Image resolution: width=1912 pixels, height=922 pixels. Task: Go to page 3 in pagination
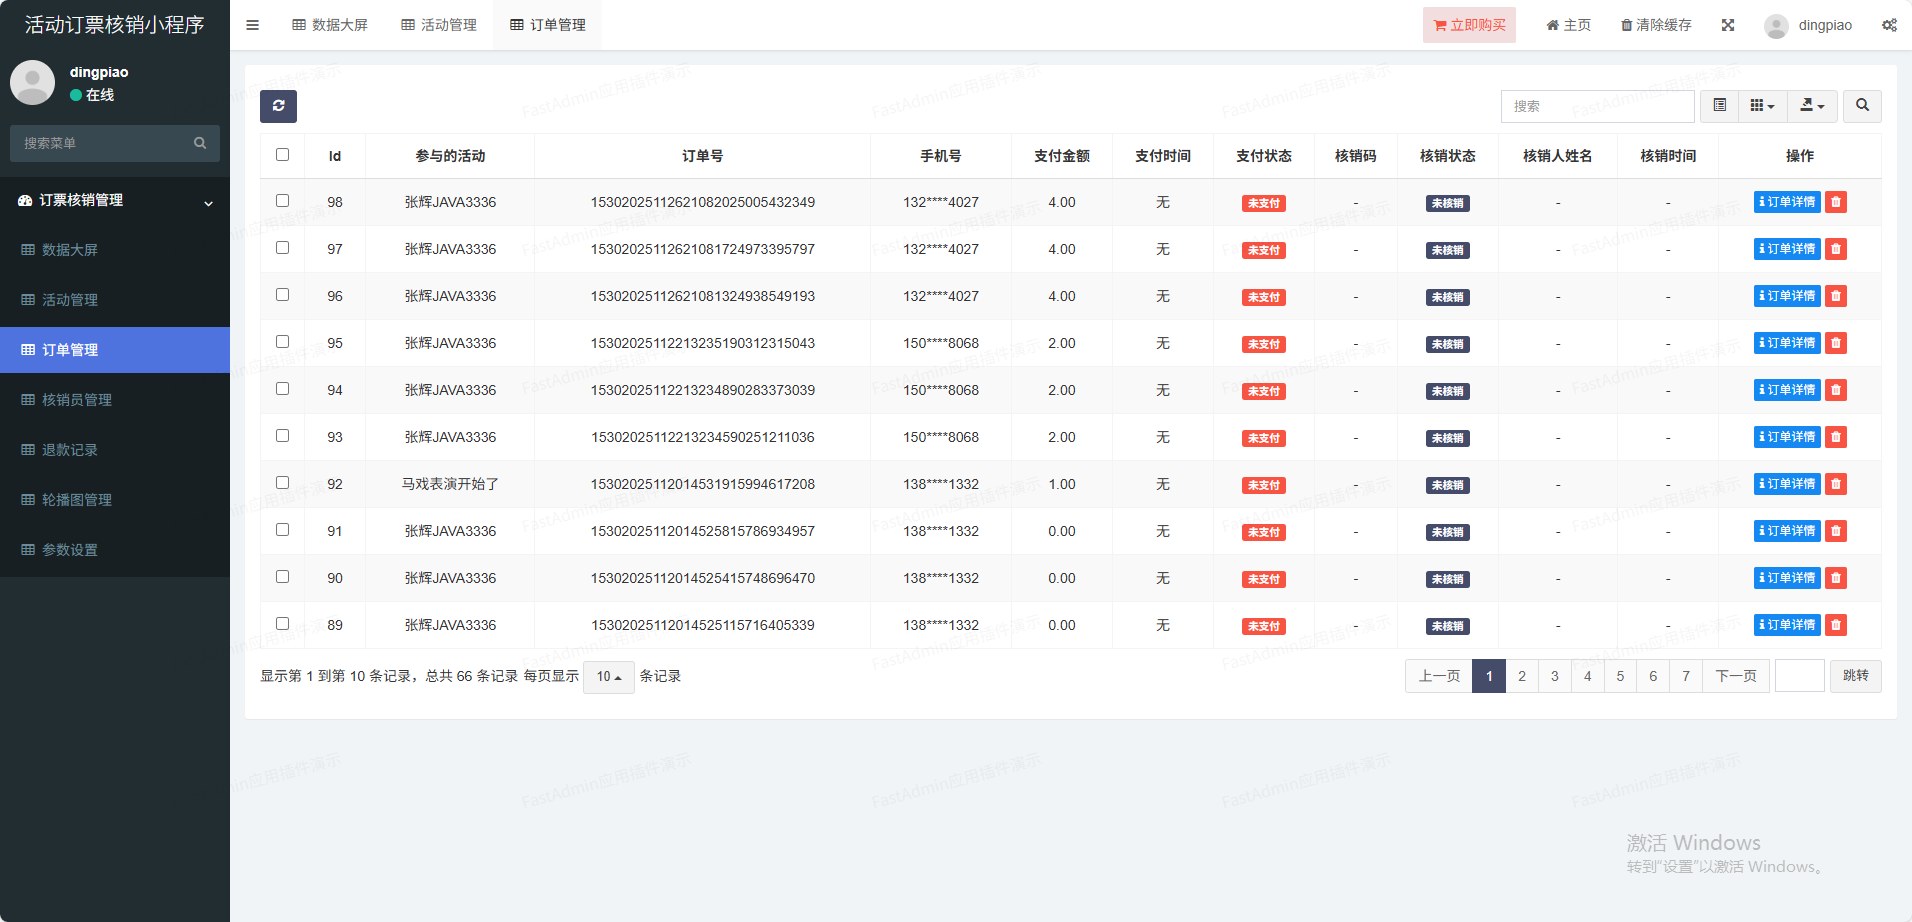1554,676
